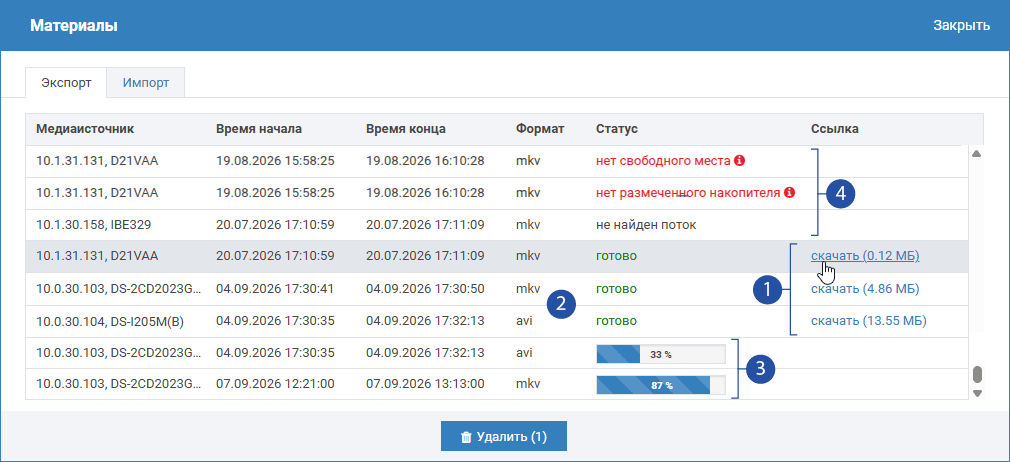
Task: Click annotation marker number 3
Action: (x=761, y=369)
